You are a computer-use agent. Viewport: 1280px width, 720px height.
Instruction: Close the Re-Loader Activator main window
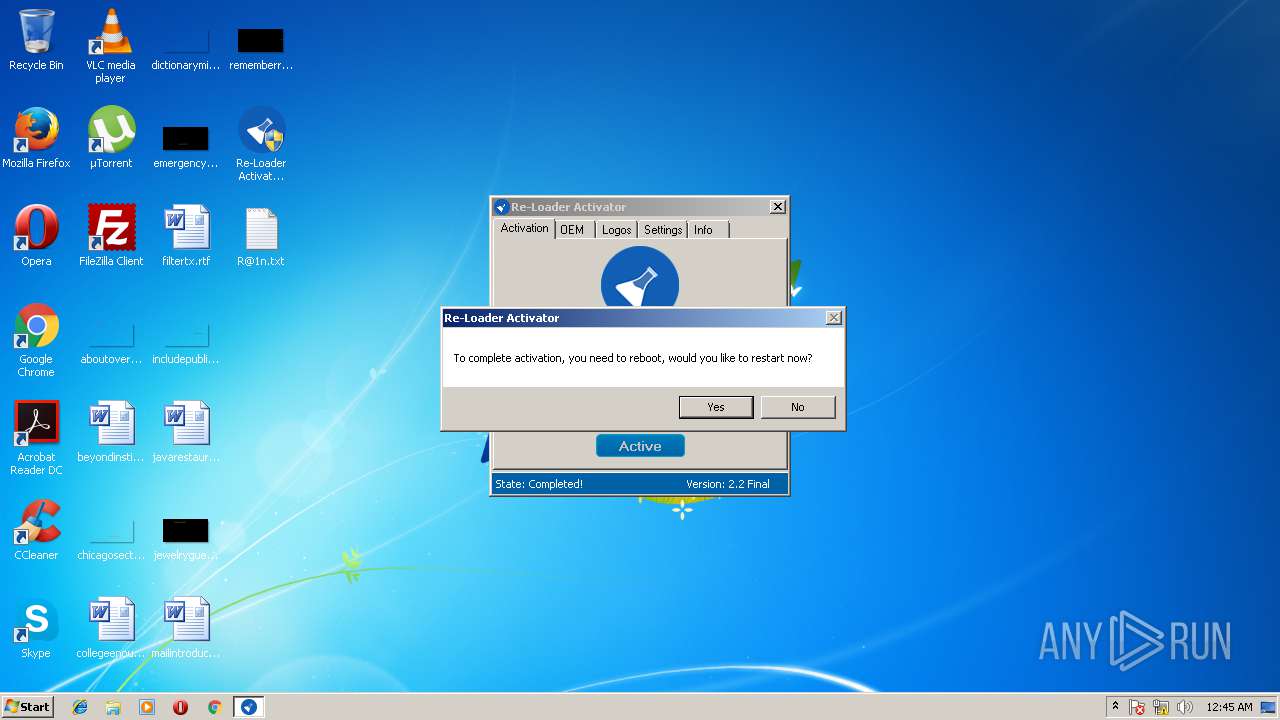point(777,207)
